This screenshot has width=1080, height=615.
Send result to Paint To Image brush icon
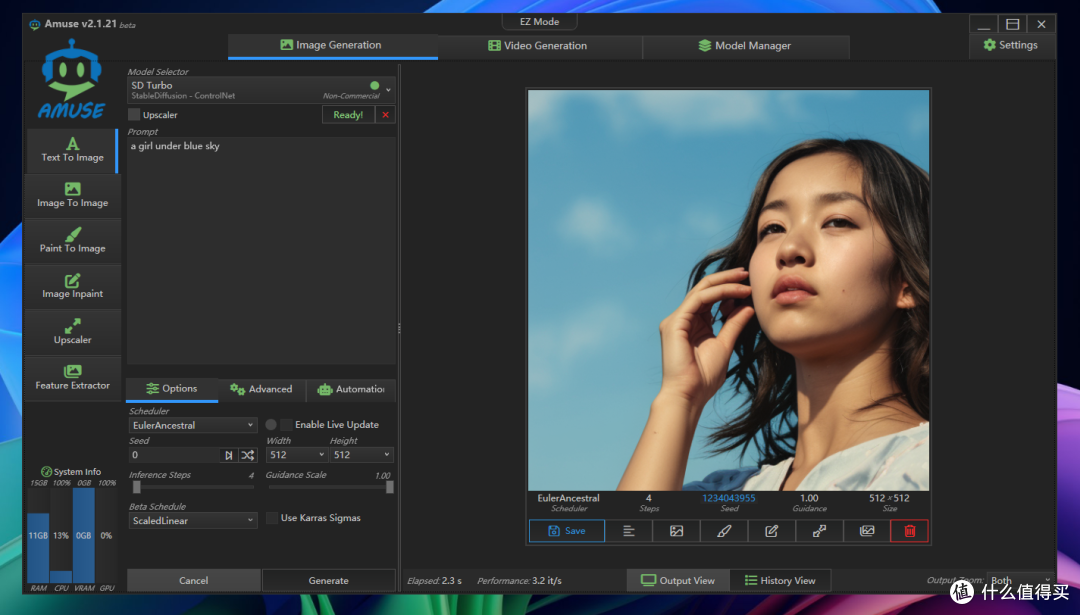pos(724,531)
